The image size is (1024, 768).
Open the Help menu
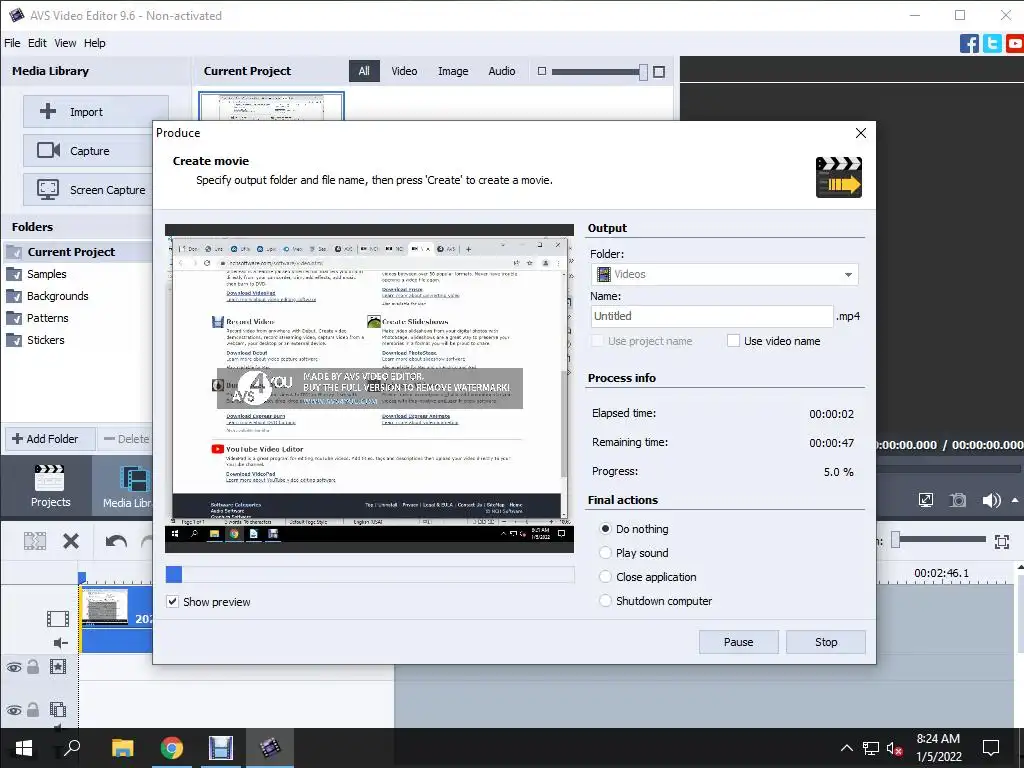coord(95,43)
